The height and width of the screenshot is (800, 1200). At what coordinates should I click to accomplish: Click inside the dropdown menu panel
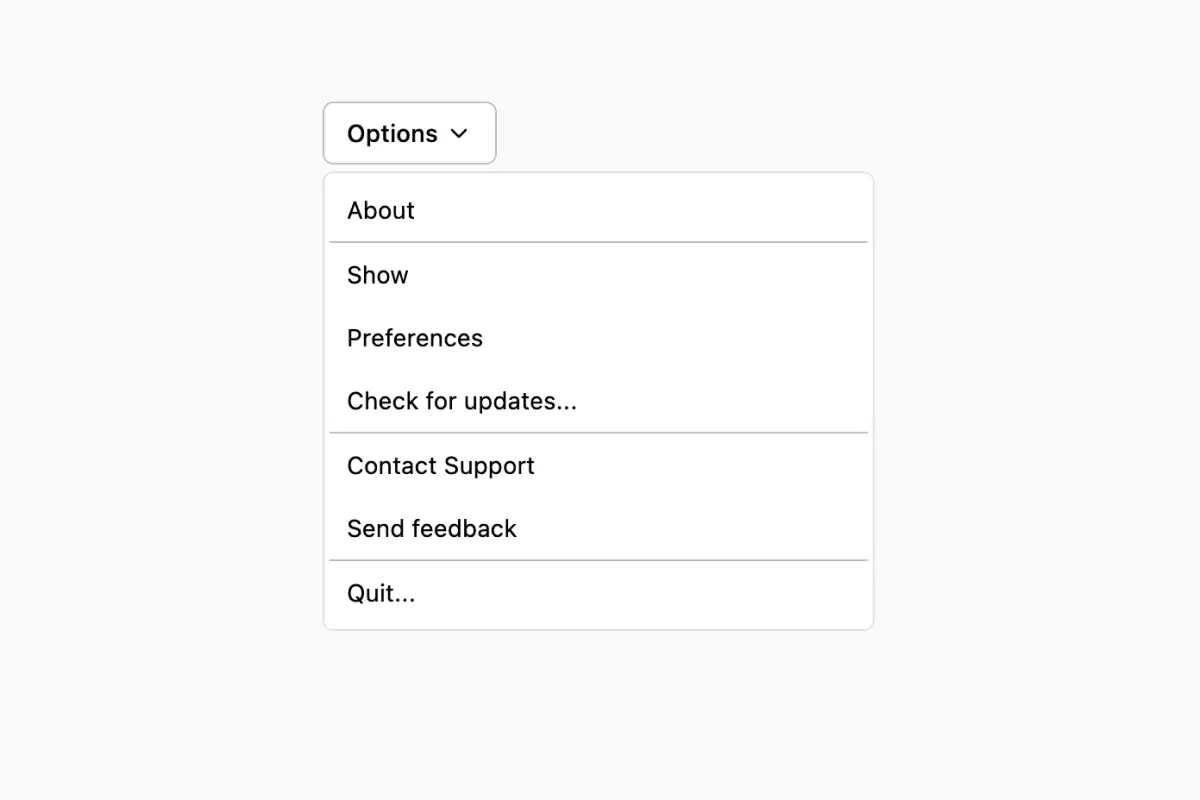(x=598, y=400)
